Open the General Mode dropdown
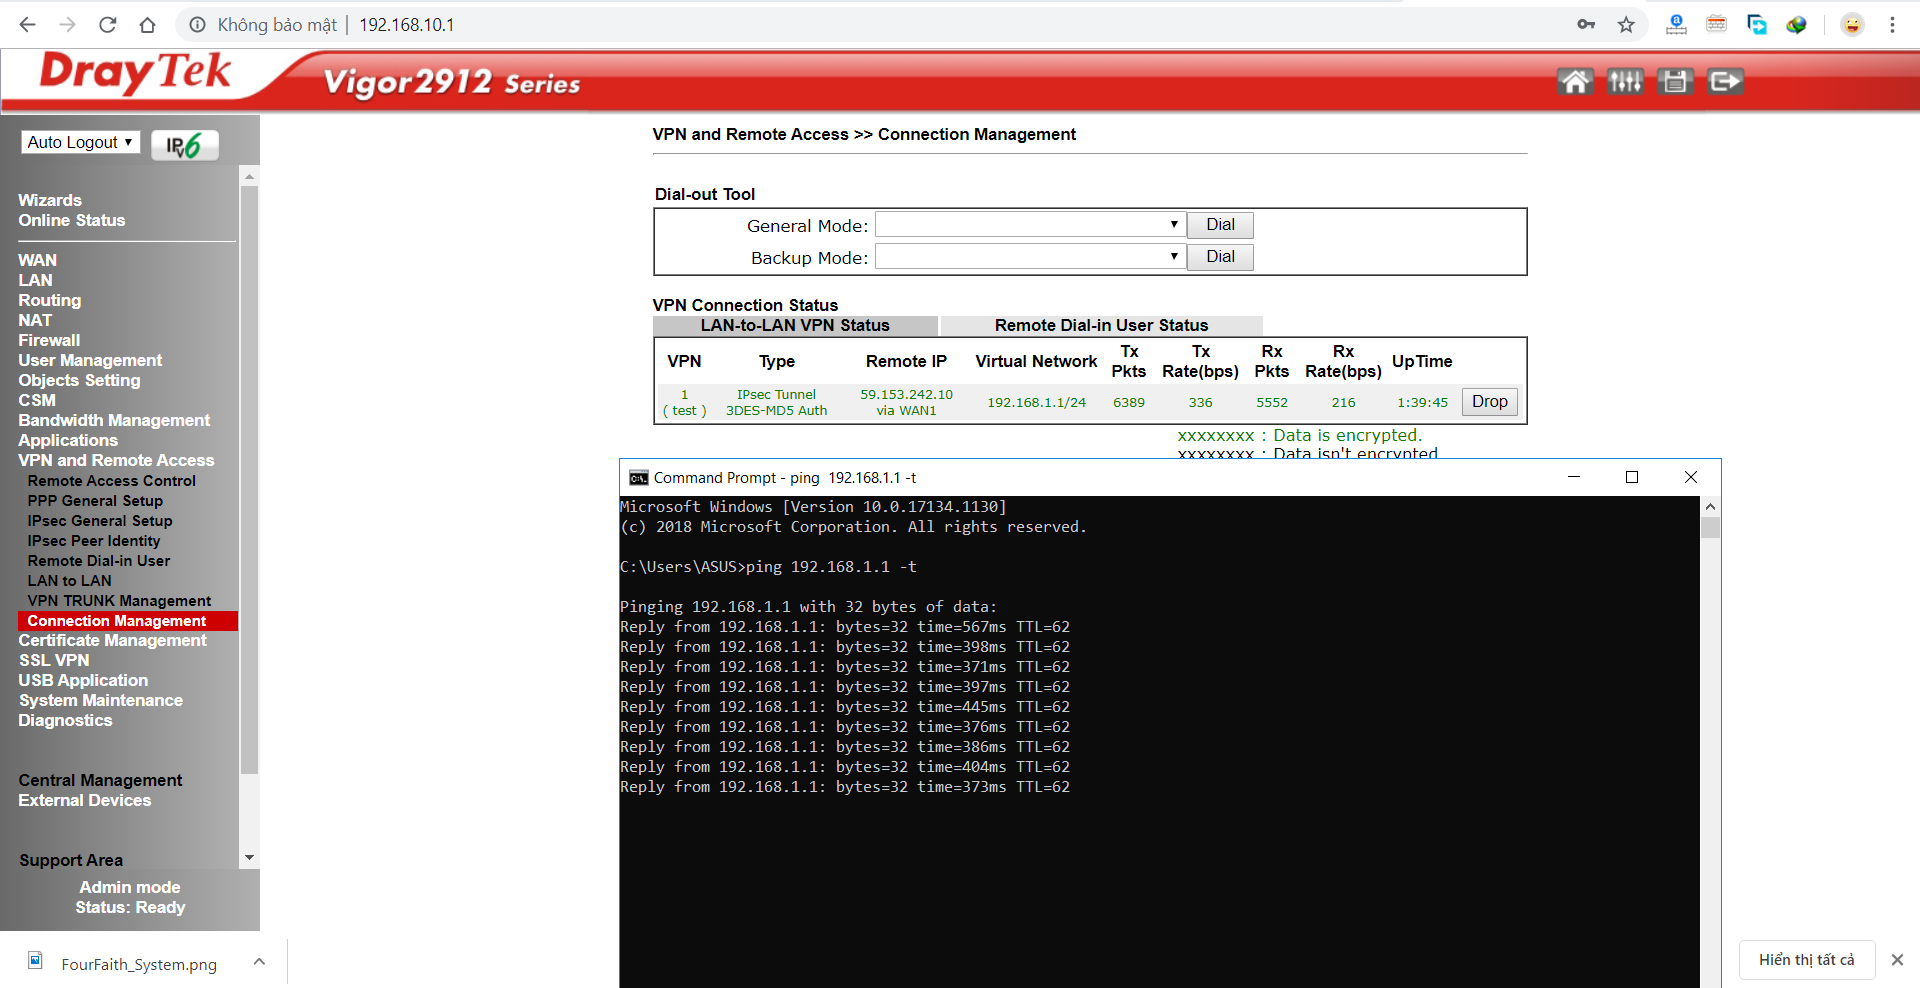This screenshot has height=988, width=1920. tap(1030, 225)
